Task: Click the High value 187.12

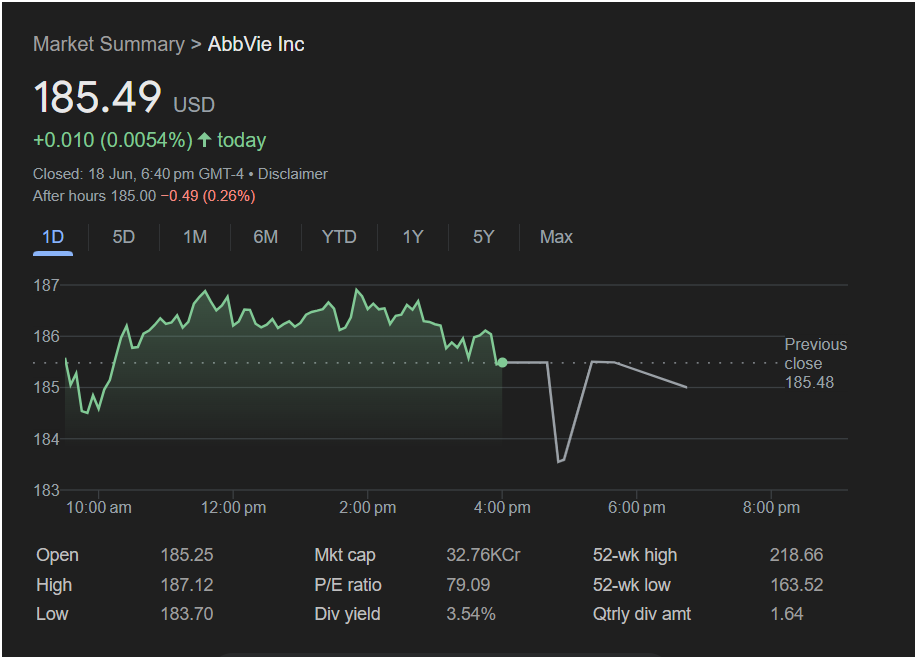Action: pyautogui.click(x=187, y=585)
